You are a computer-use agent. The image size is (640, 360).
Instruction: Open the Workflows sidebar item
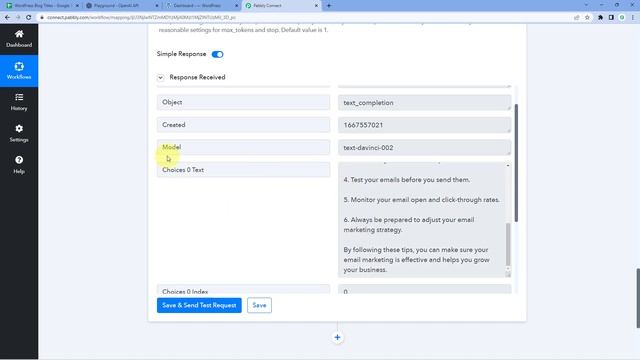pos(19,71)
